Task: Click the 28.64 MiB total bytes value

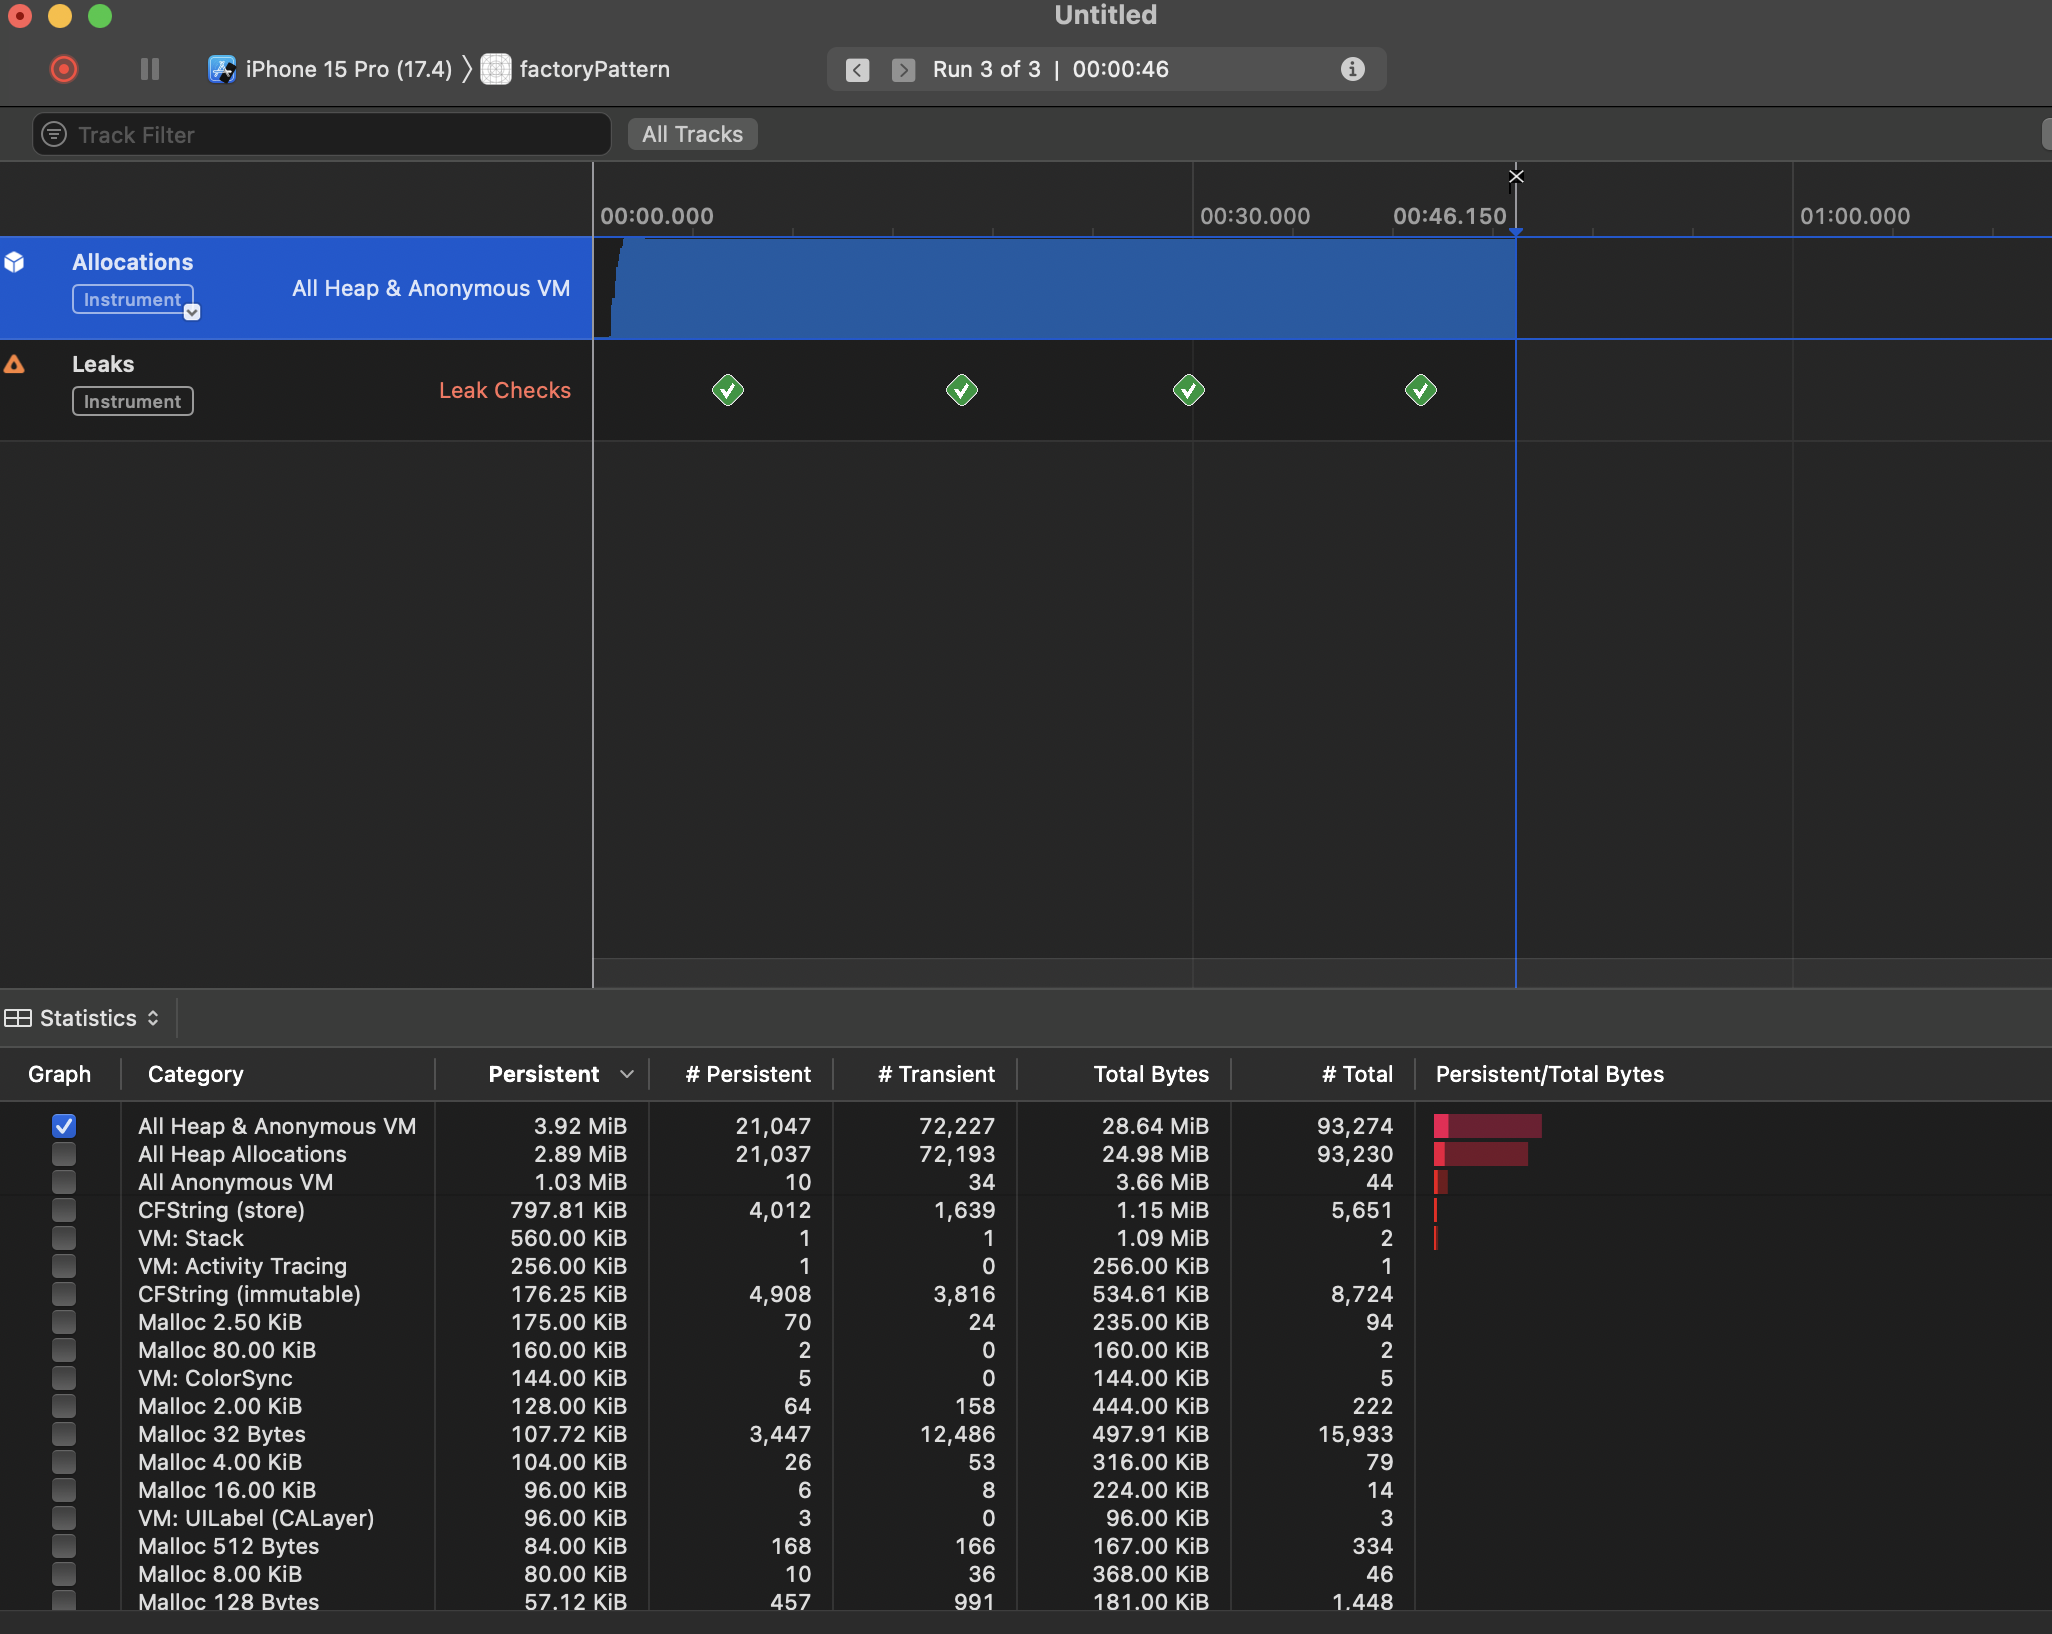Action: [x=1155, y=1126]
